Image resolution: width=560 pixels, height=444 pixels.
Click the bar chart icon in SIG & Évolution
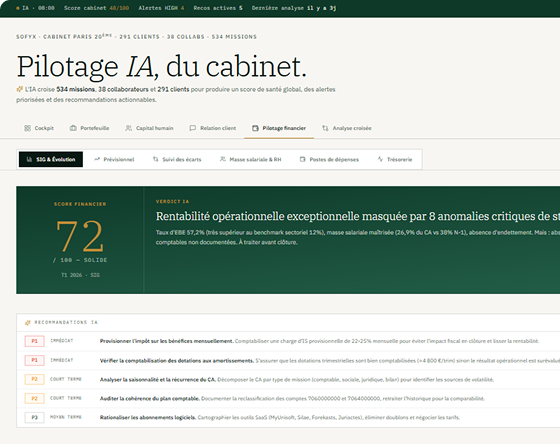pos(29,159)
